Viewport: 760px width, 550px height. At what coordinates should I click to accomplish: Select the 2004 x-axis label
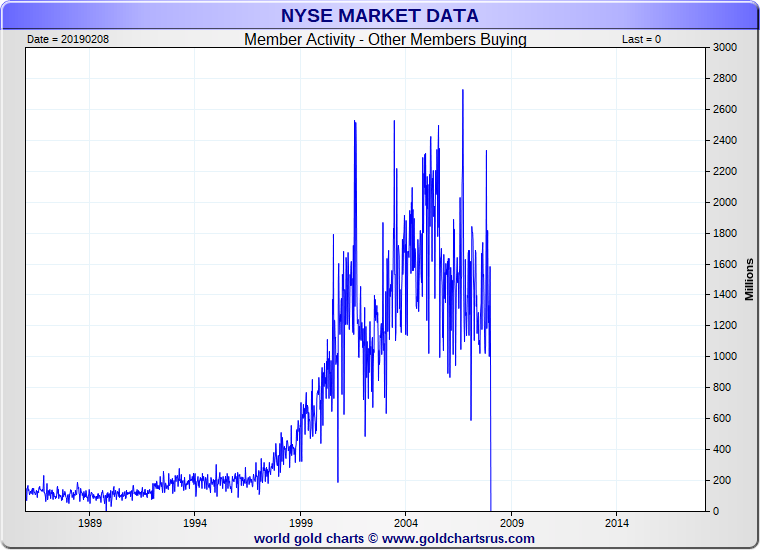tap(406, 523)
